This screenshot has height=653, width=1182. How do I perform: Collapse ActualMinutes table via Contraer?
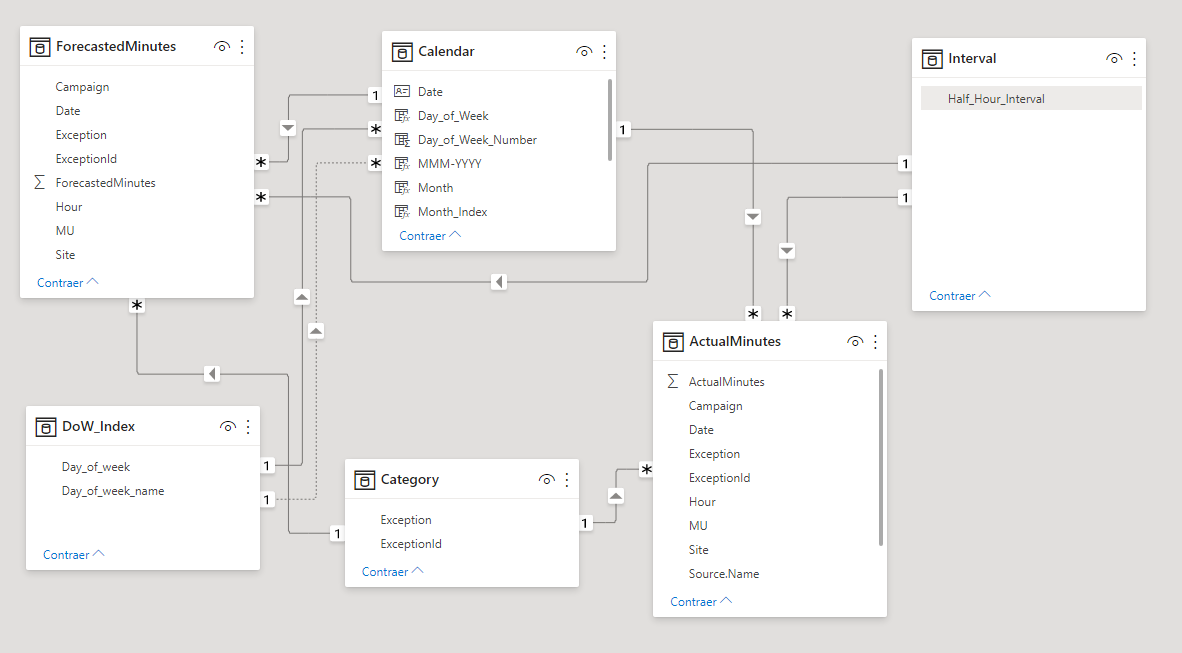tap(701, 602)
